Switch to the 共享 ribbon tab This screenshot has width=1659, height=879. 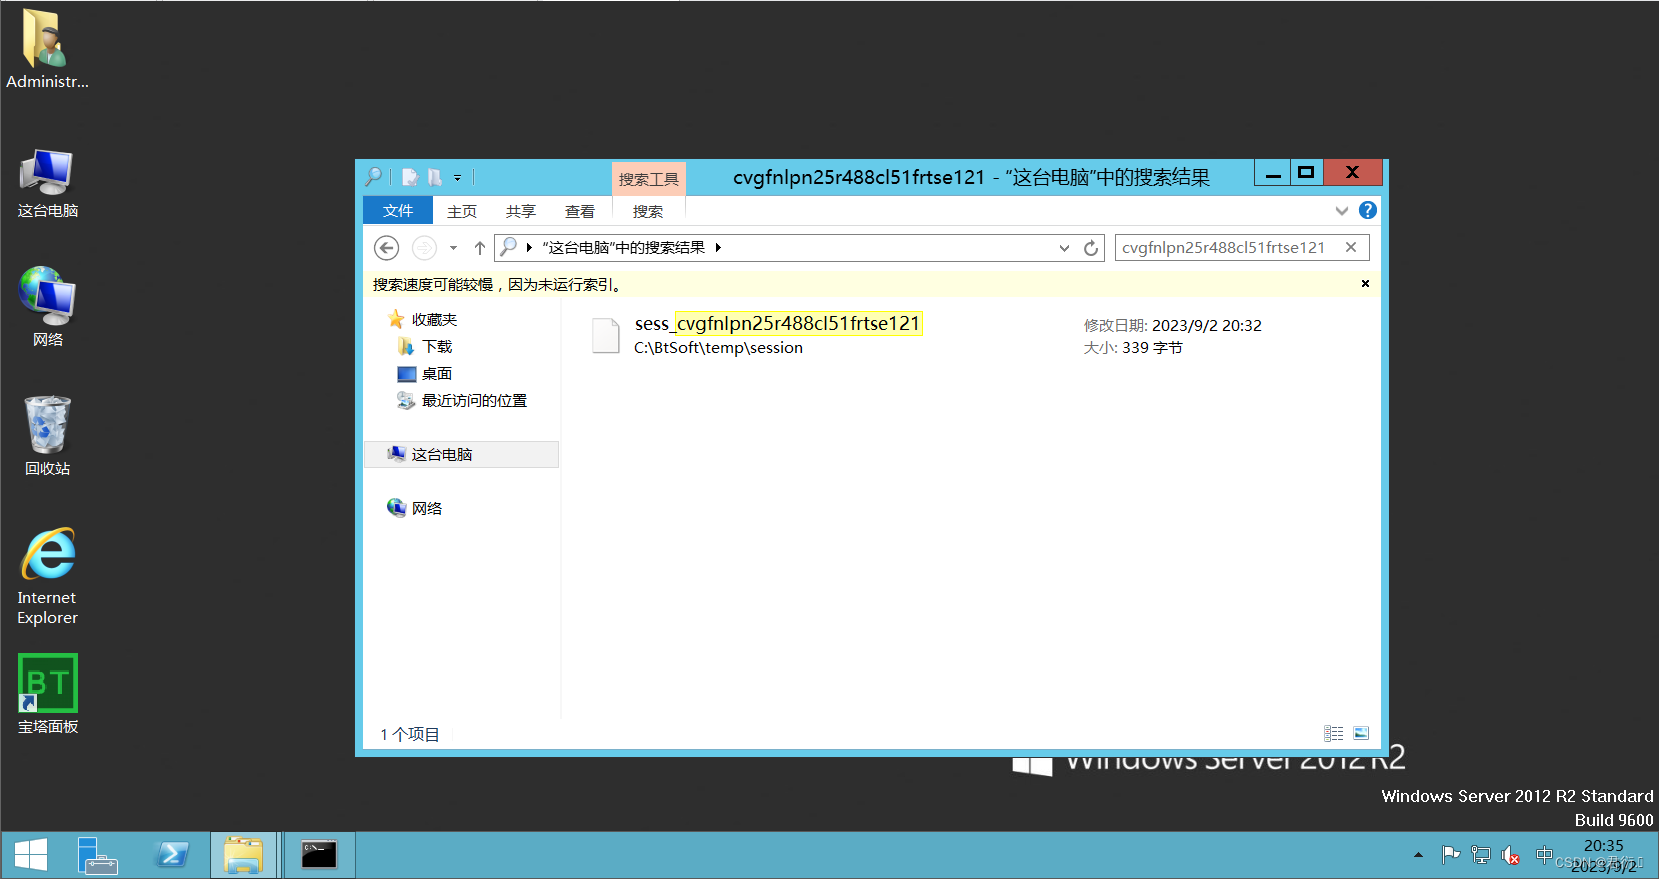(x=521, y=211)
